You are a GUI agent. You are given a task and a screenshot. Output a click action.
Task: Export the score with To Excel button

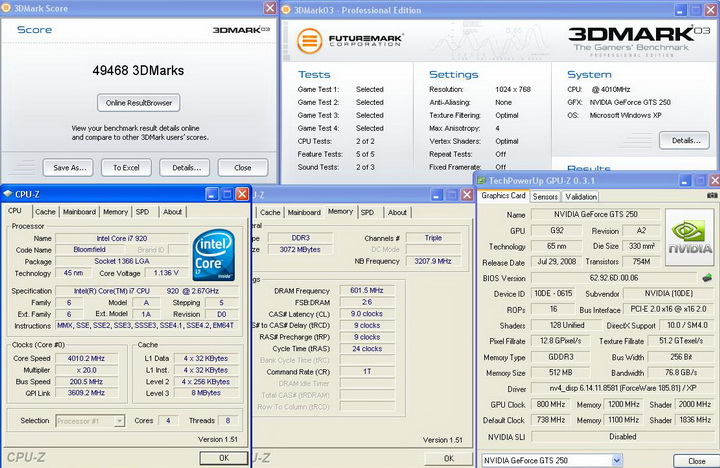[x=126, y=168]
